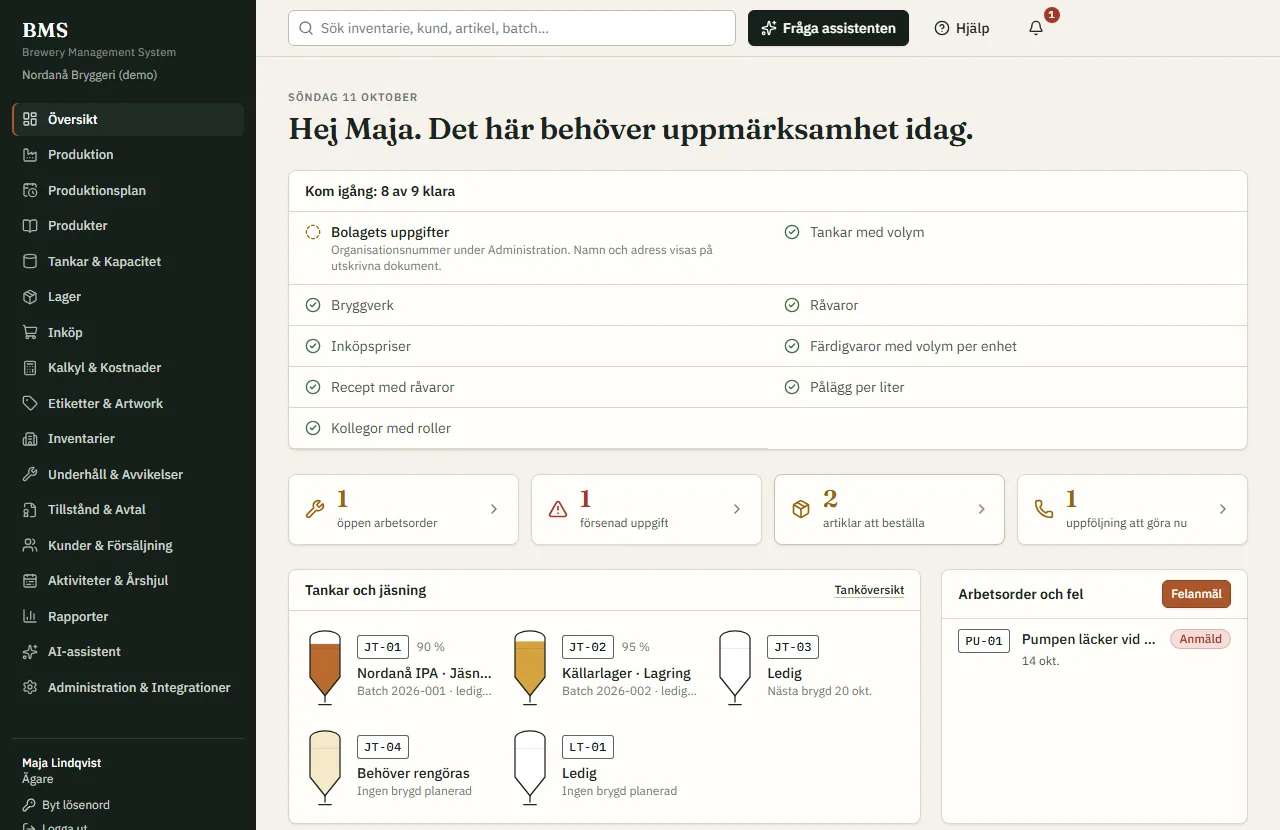Open the incomplete Bolagets uppgifter step
This screenshot has width=1280, height=830.
(x=528, y=248)
